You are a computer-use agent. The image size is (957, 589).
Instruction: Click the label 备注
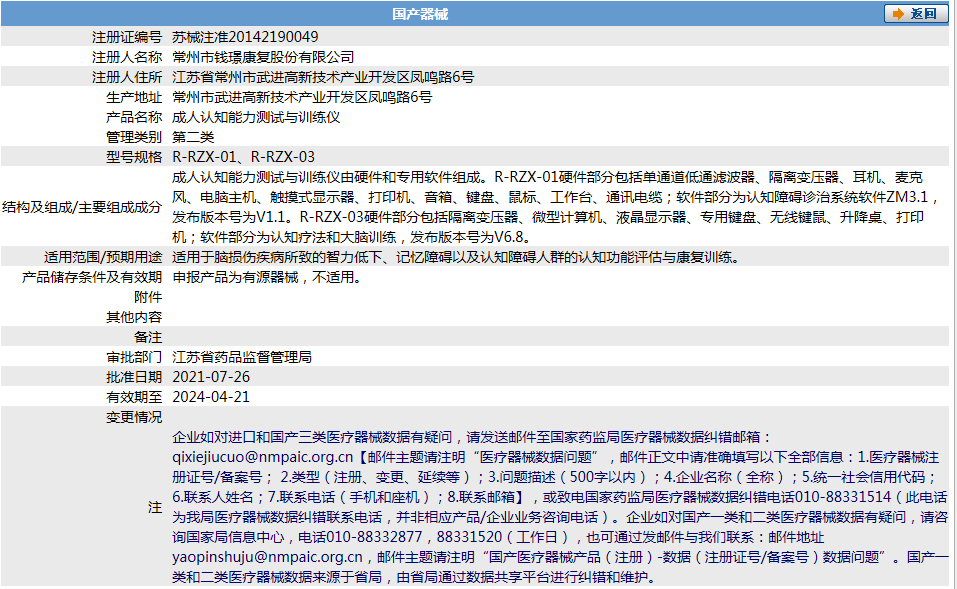pyautogui.click(x=148, y=338)
